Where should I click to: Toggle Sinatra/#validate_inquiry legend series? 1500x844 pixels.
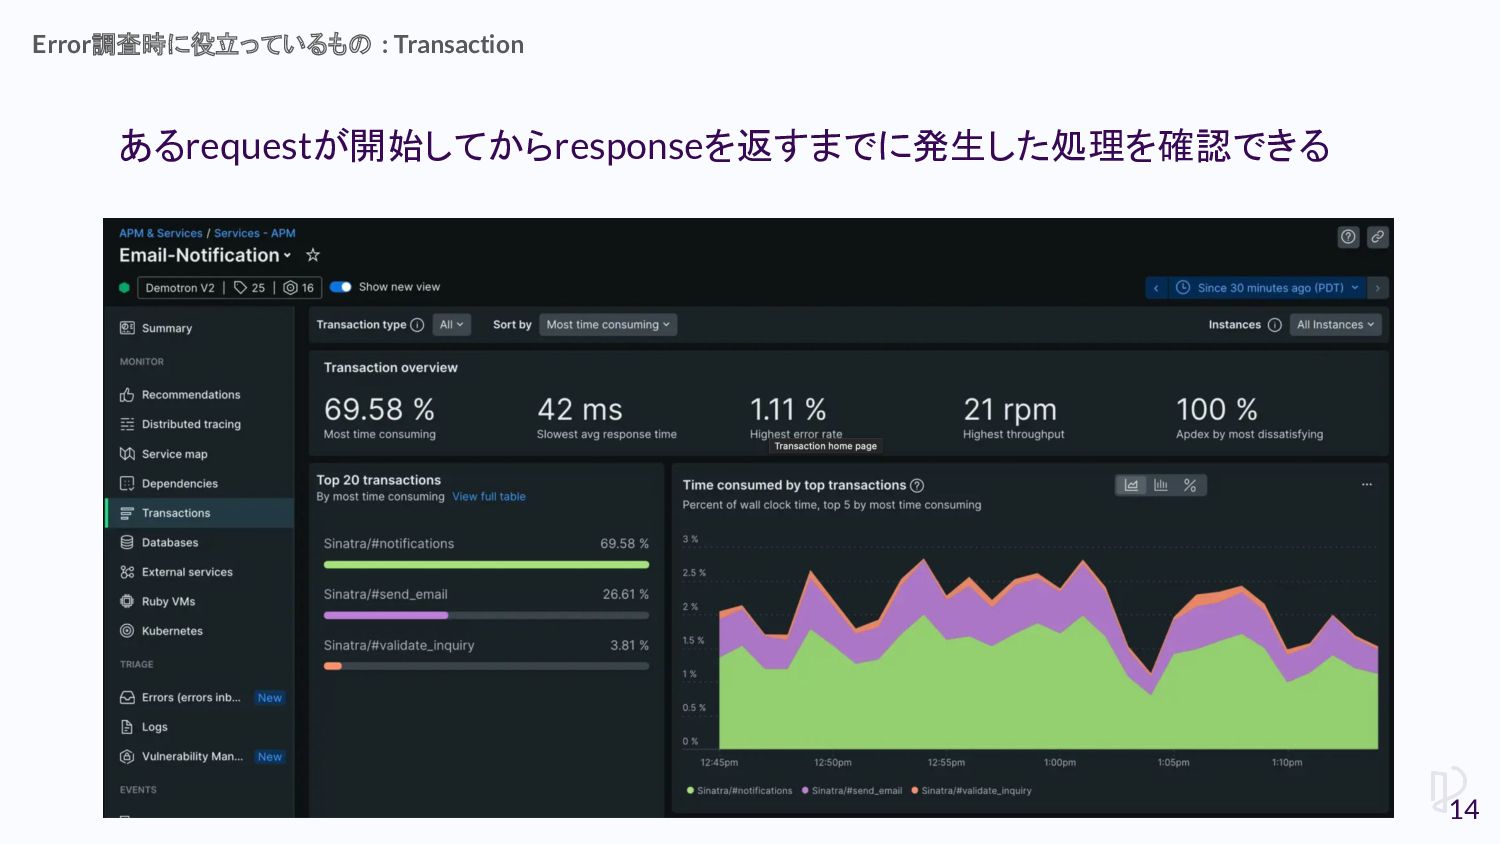[972, 791]
